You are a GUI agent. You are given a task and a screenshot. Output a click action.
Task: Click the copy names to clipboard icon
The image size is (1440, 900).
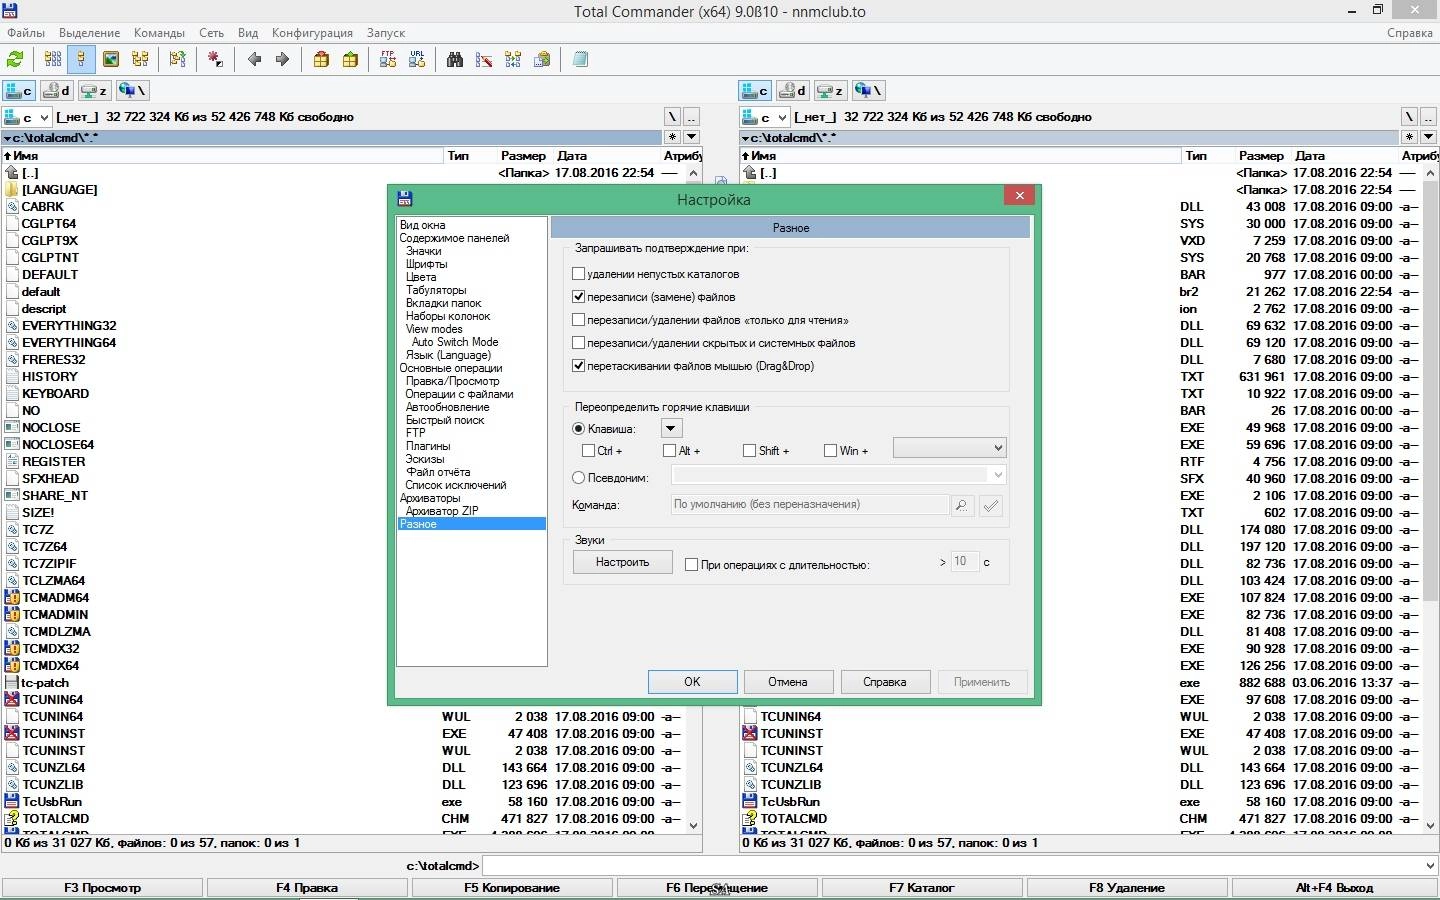pos(542,60)
